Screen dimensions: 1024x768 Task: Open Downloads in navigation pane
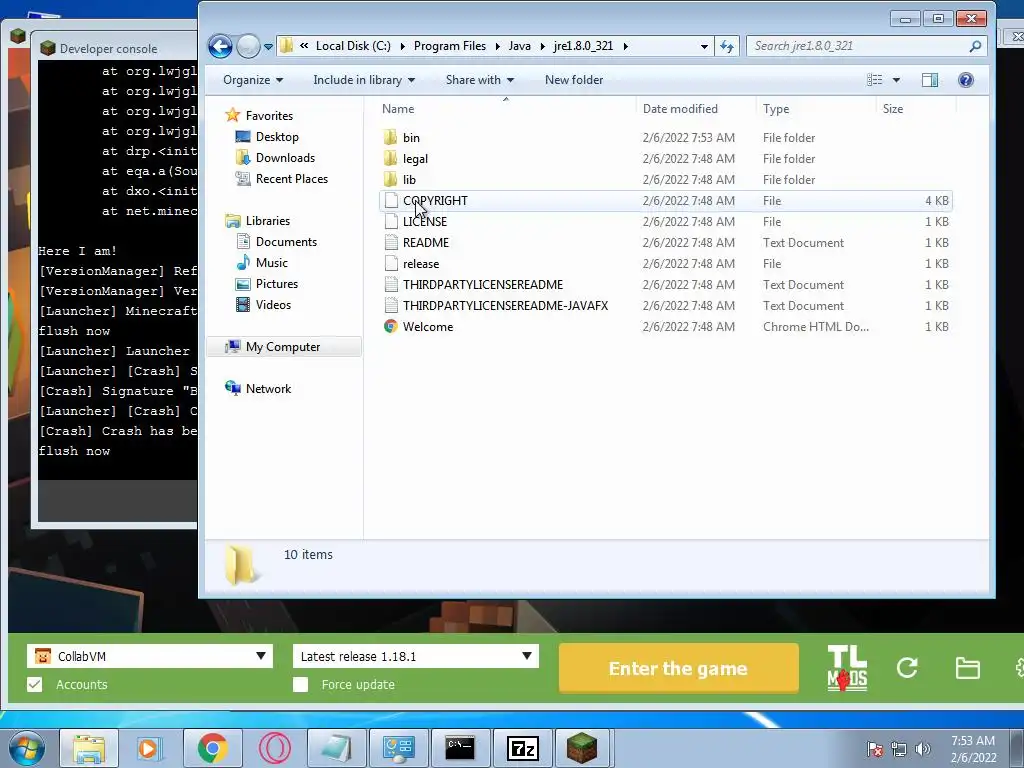click(x=275, y=157)
